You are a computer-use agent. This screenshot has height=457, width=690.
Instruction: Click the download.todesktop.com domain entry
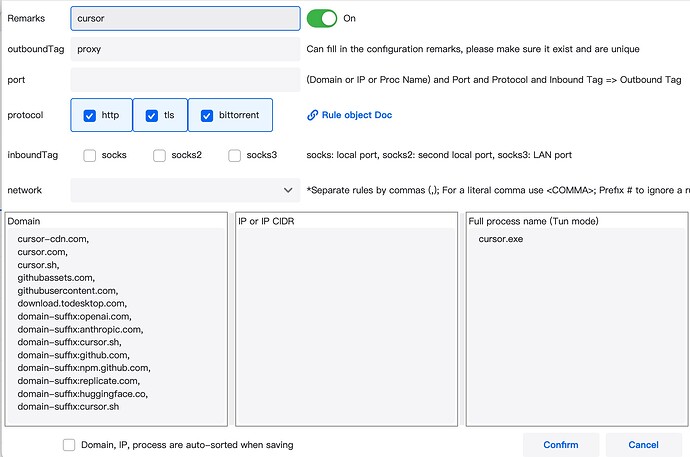72,303
